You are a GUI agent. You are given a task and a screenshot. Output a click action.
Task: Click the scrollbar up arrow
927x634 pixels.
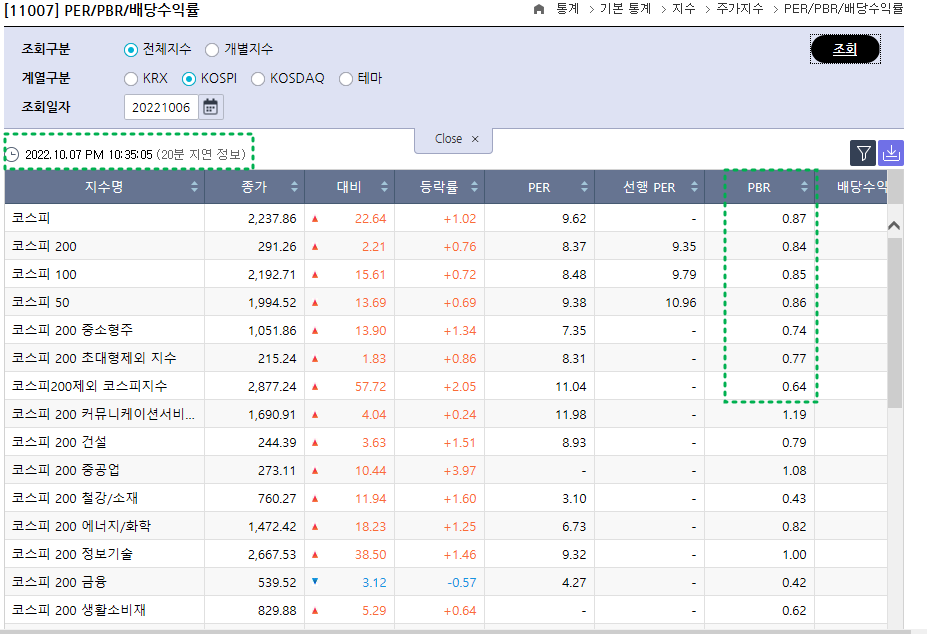point(894,225)
